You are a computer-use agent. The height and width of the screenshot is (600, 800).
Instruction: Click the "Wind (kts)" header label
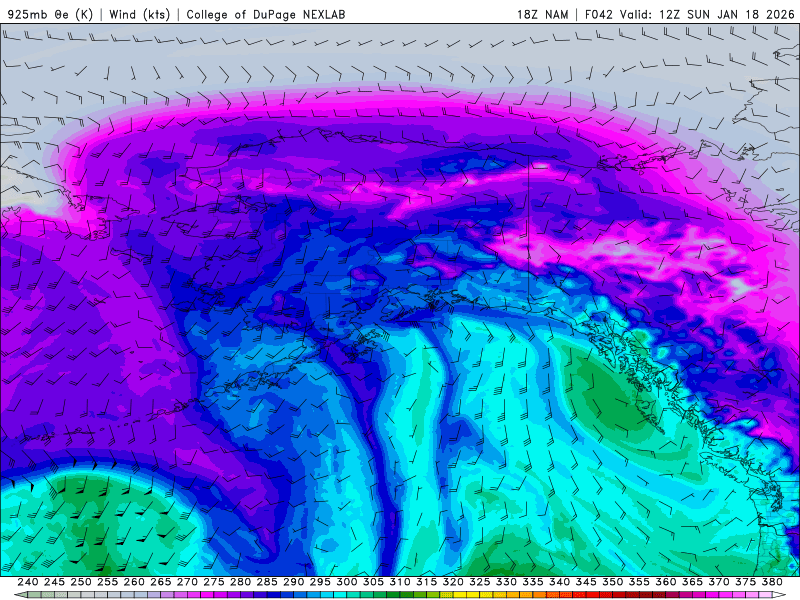140,14
